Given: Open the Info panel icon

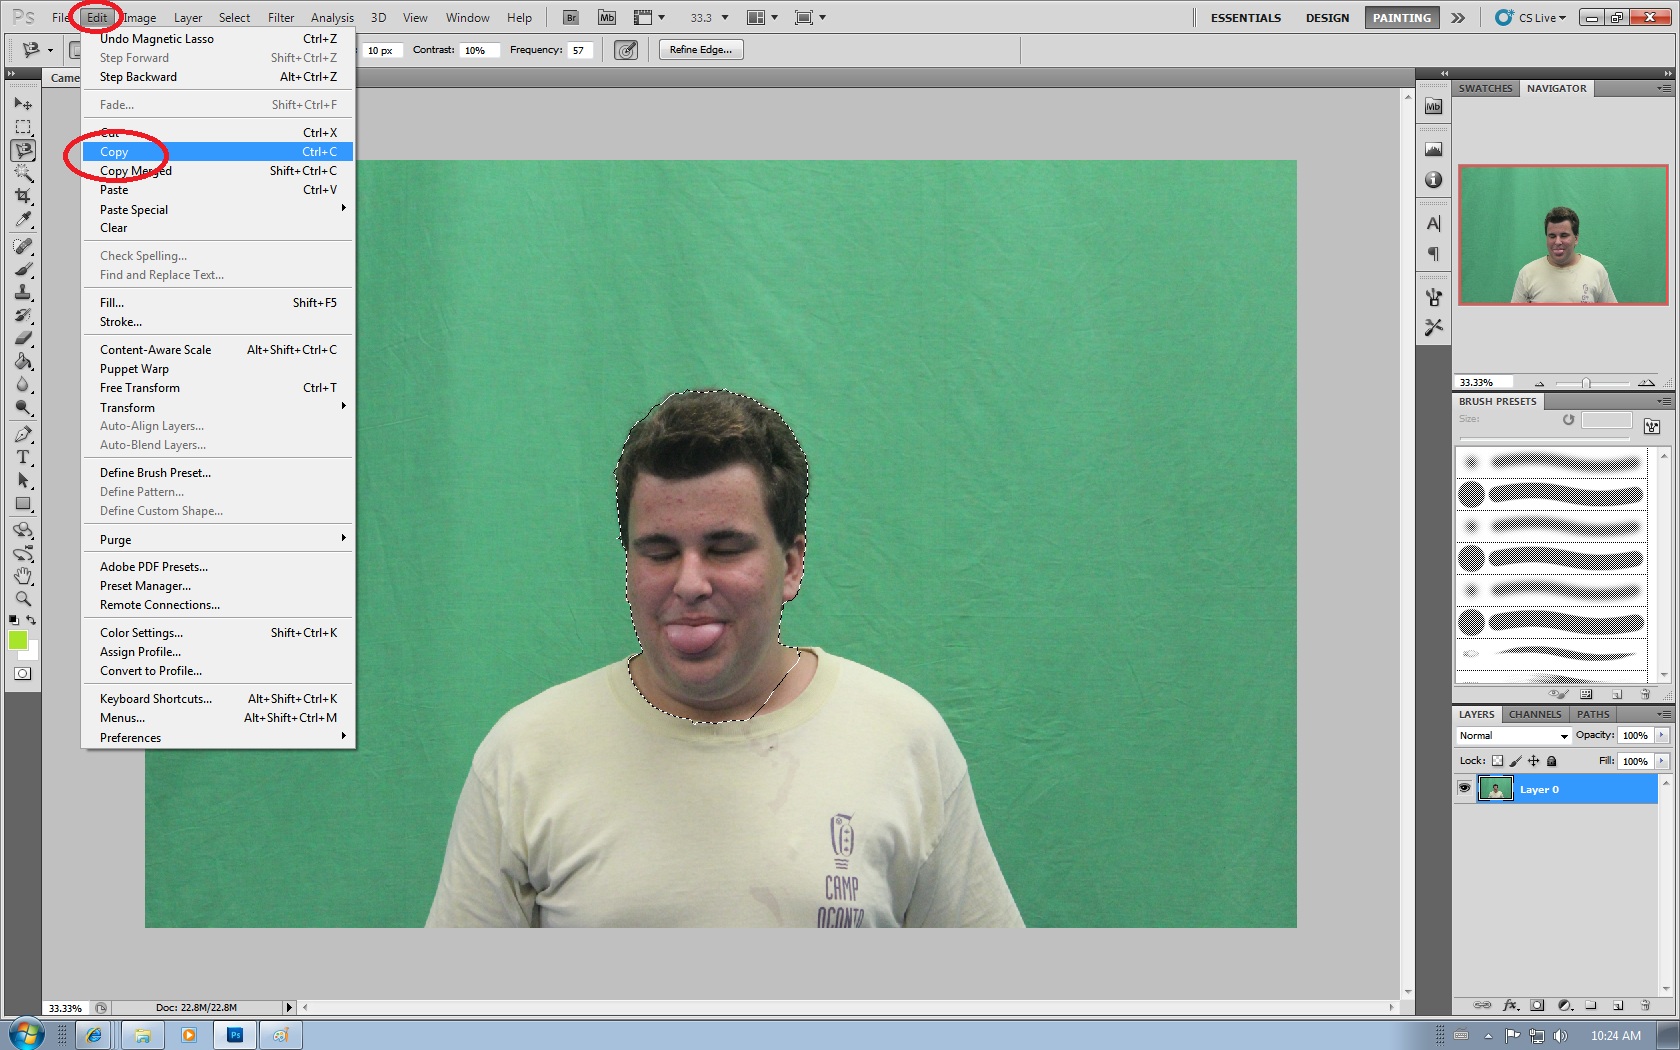Looking at the screenshot, I should pos(1433,180).
